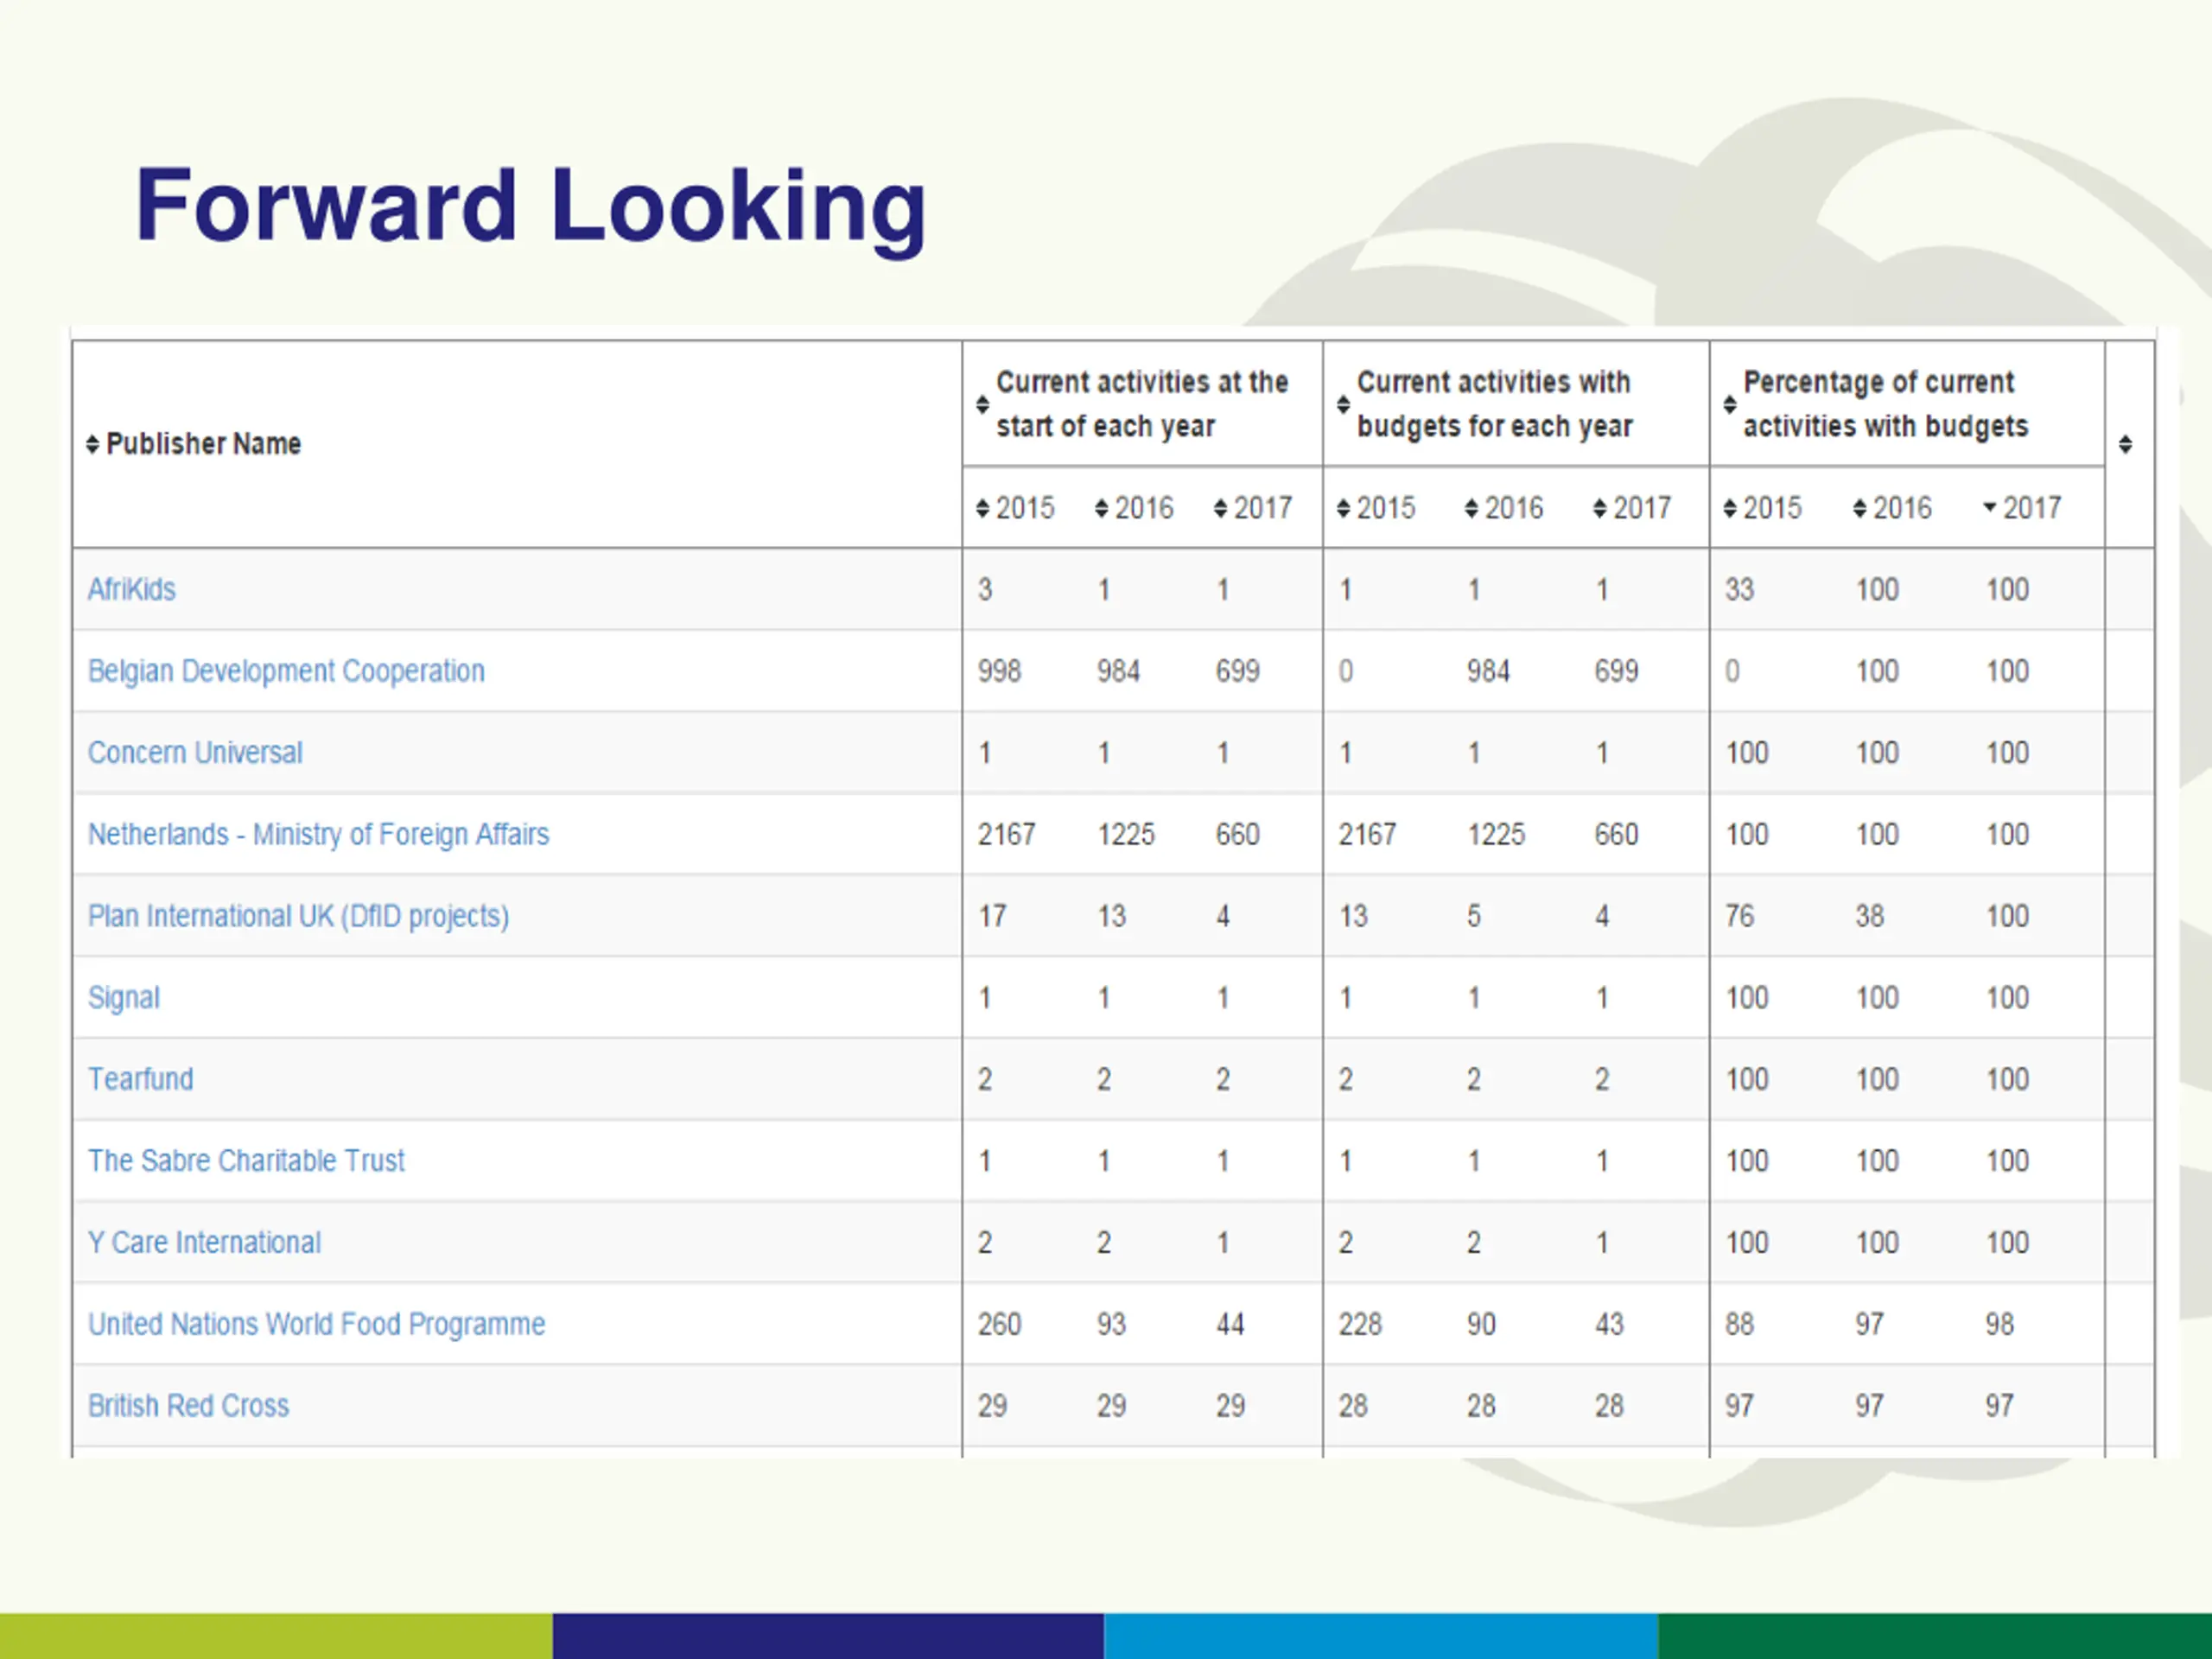Screen dimensions: 2212x1659
Task: Sort by 2017 activities with budgets column
Action: [1632, 508]
